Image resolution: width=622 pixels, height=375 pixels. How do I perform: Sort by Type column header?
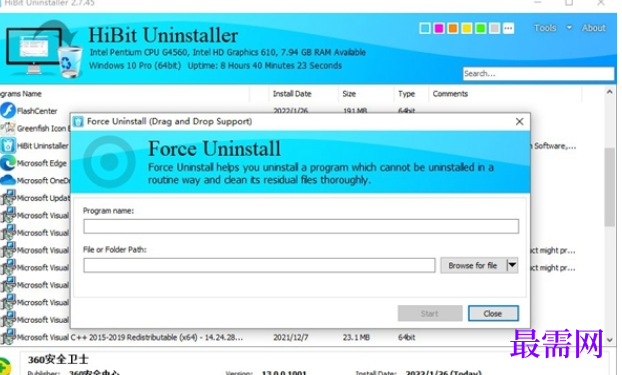pos(407,94)
